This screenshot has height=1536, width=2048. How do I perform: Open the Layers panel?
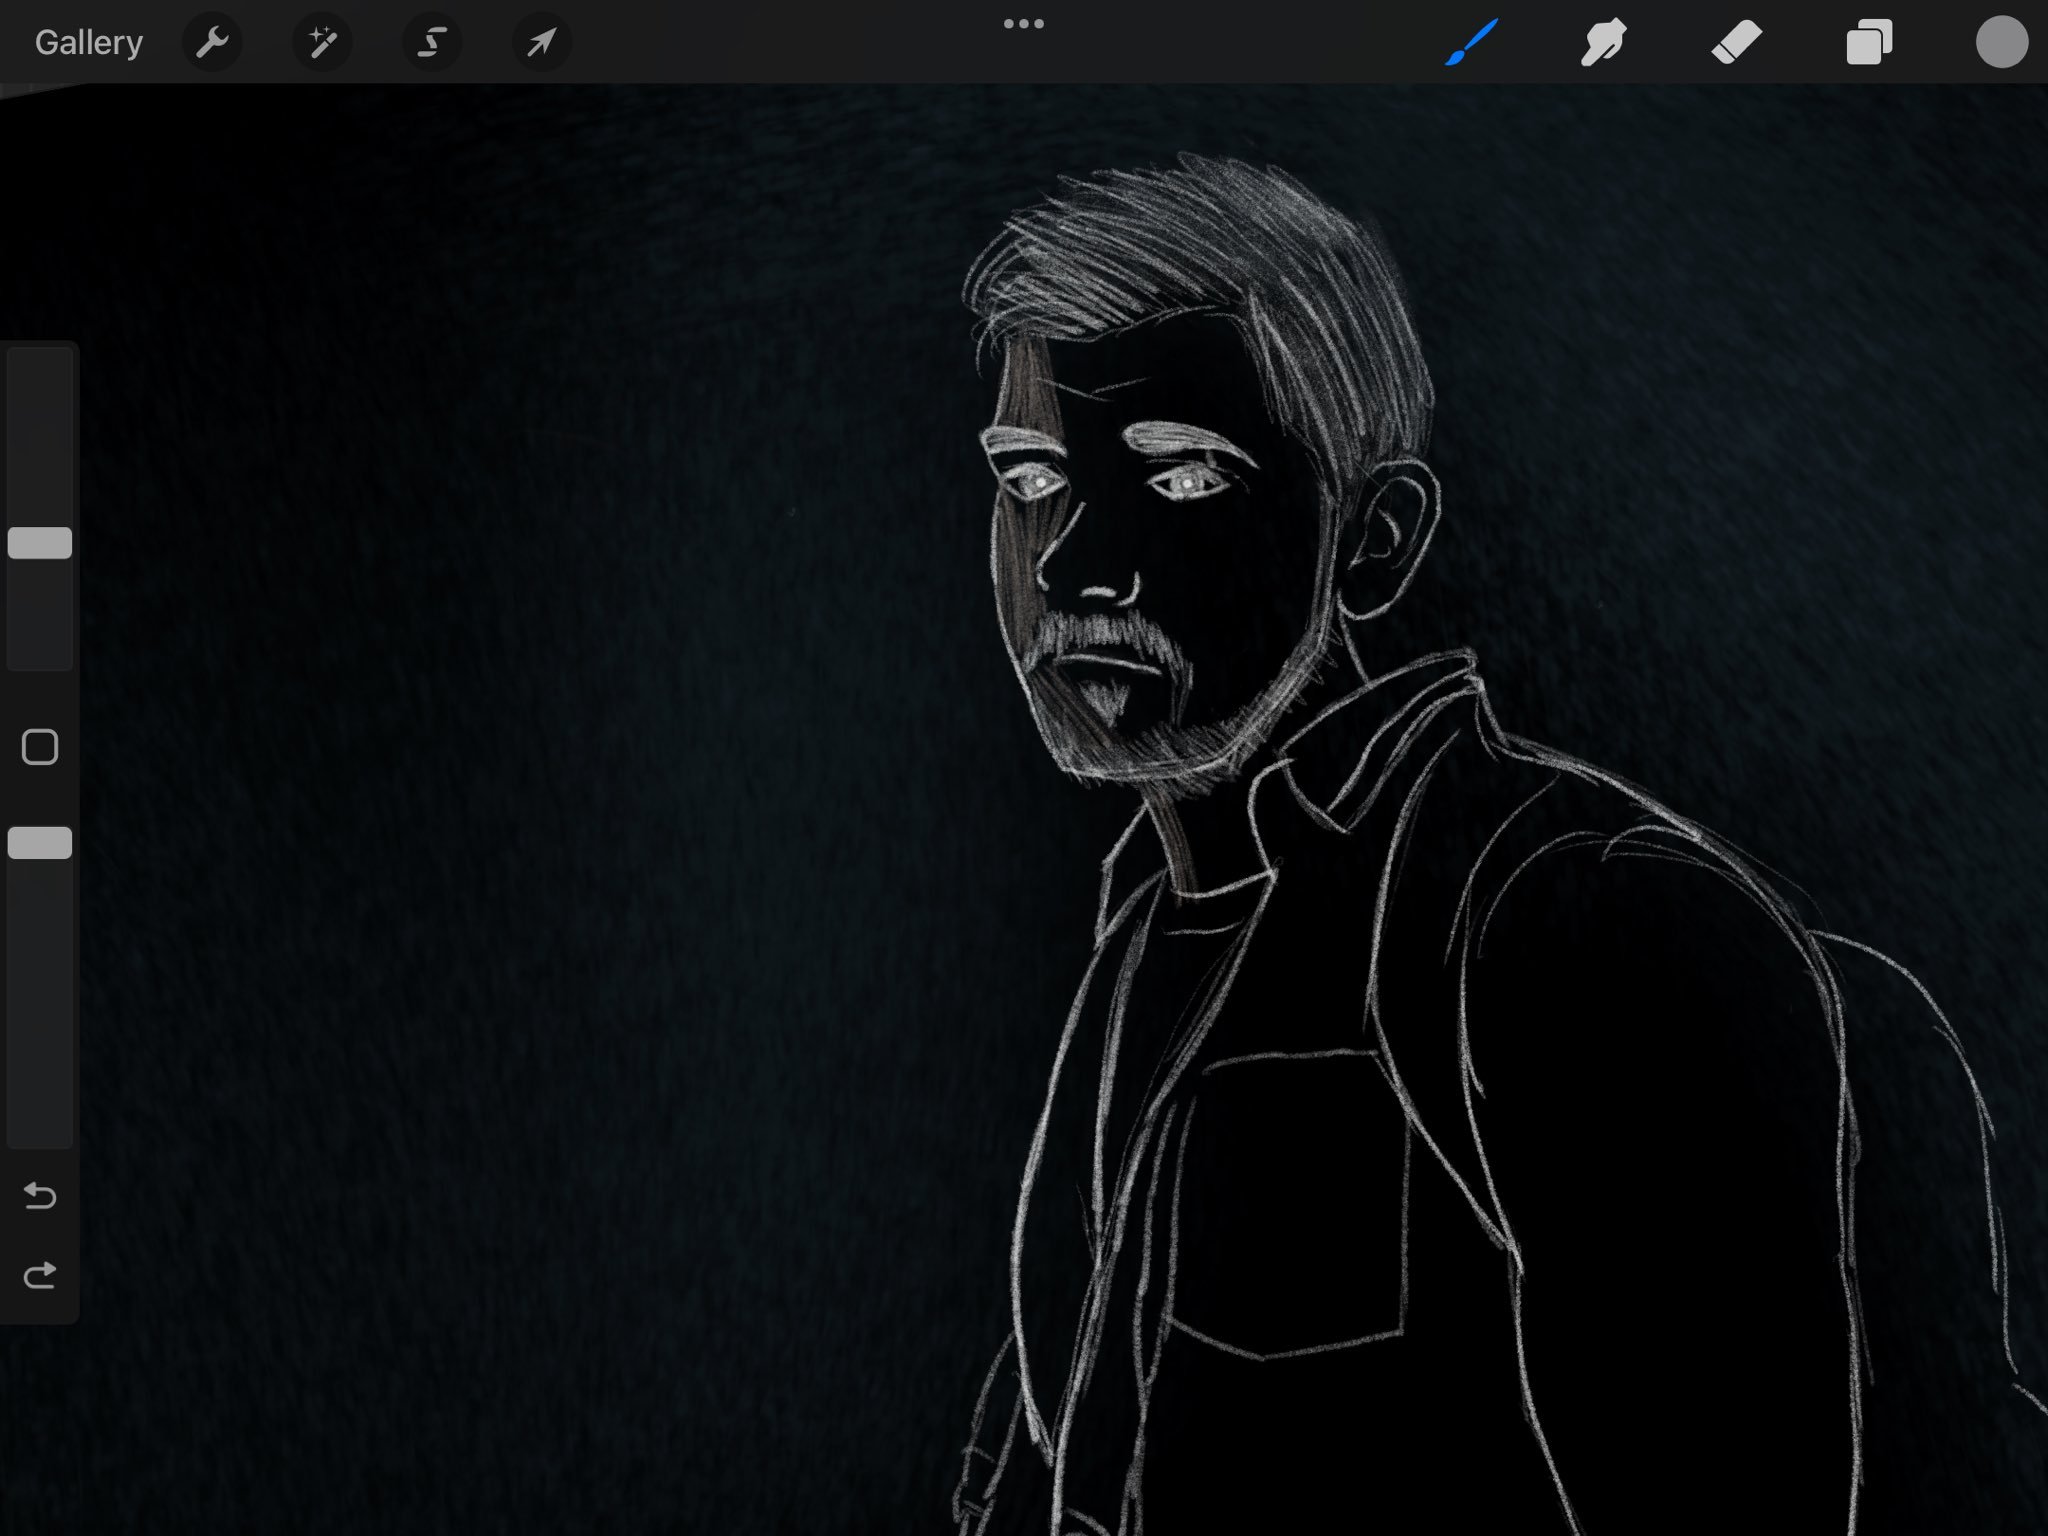click(1868, 43)
